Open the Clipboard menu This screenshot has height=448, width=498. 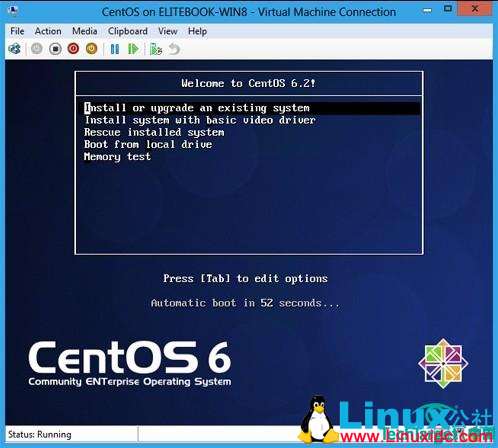[x=128, y=31]
